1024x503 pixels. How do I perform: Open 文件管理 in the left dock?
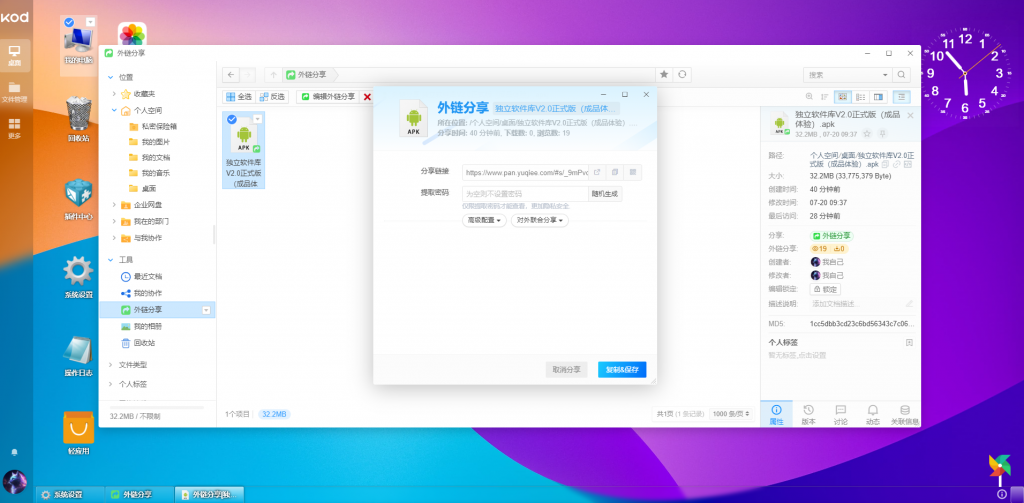[14, 92]
